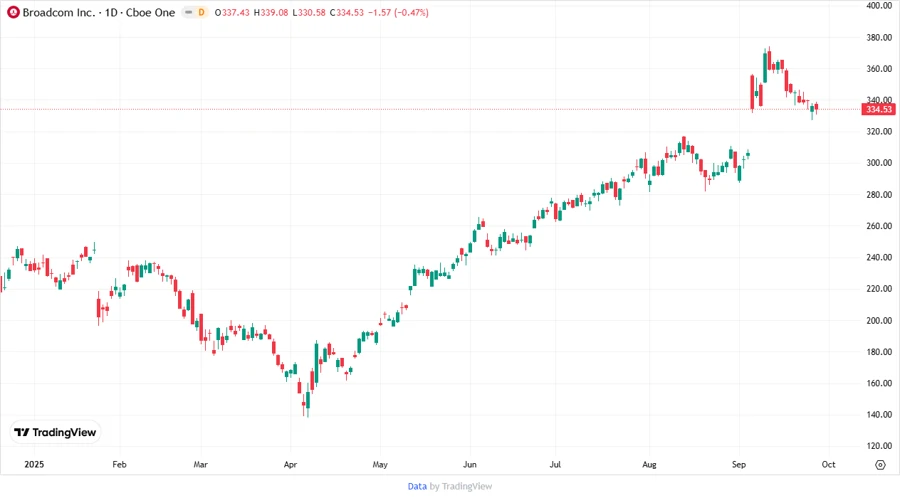
Task: Click the high value H339.08
Action: tap(271, 13)
